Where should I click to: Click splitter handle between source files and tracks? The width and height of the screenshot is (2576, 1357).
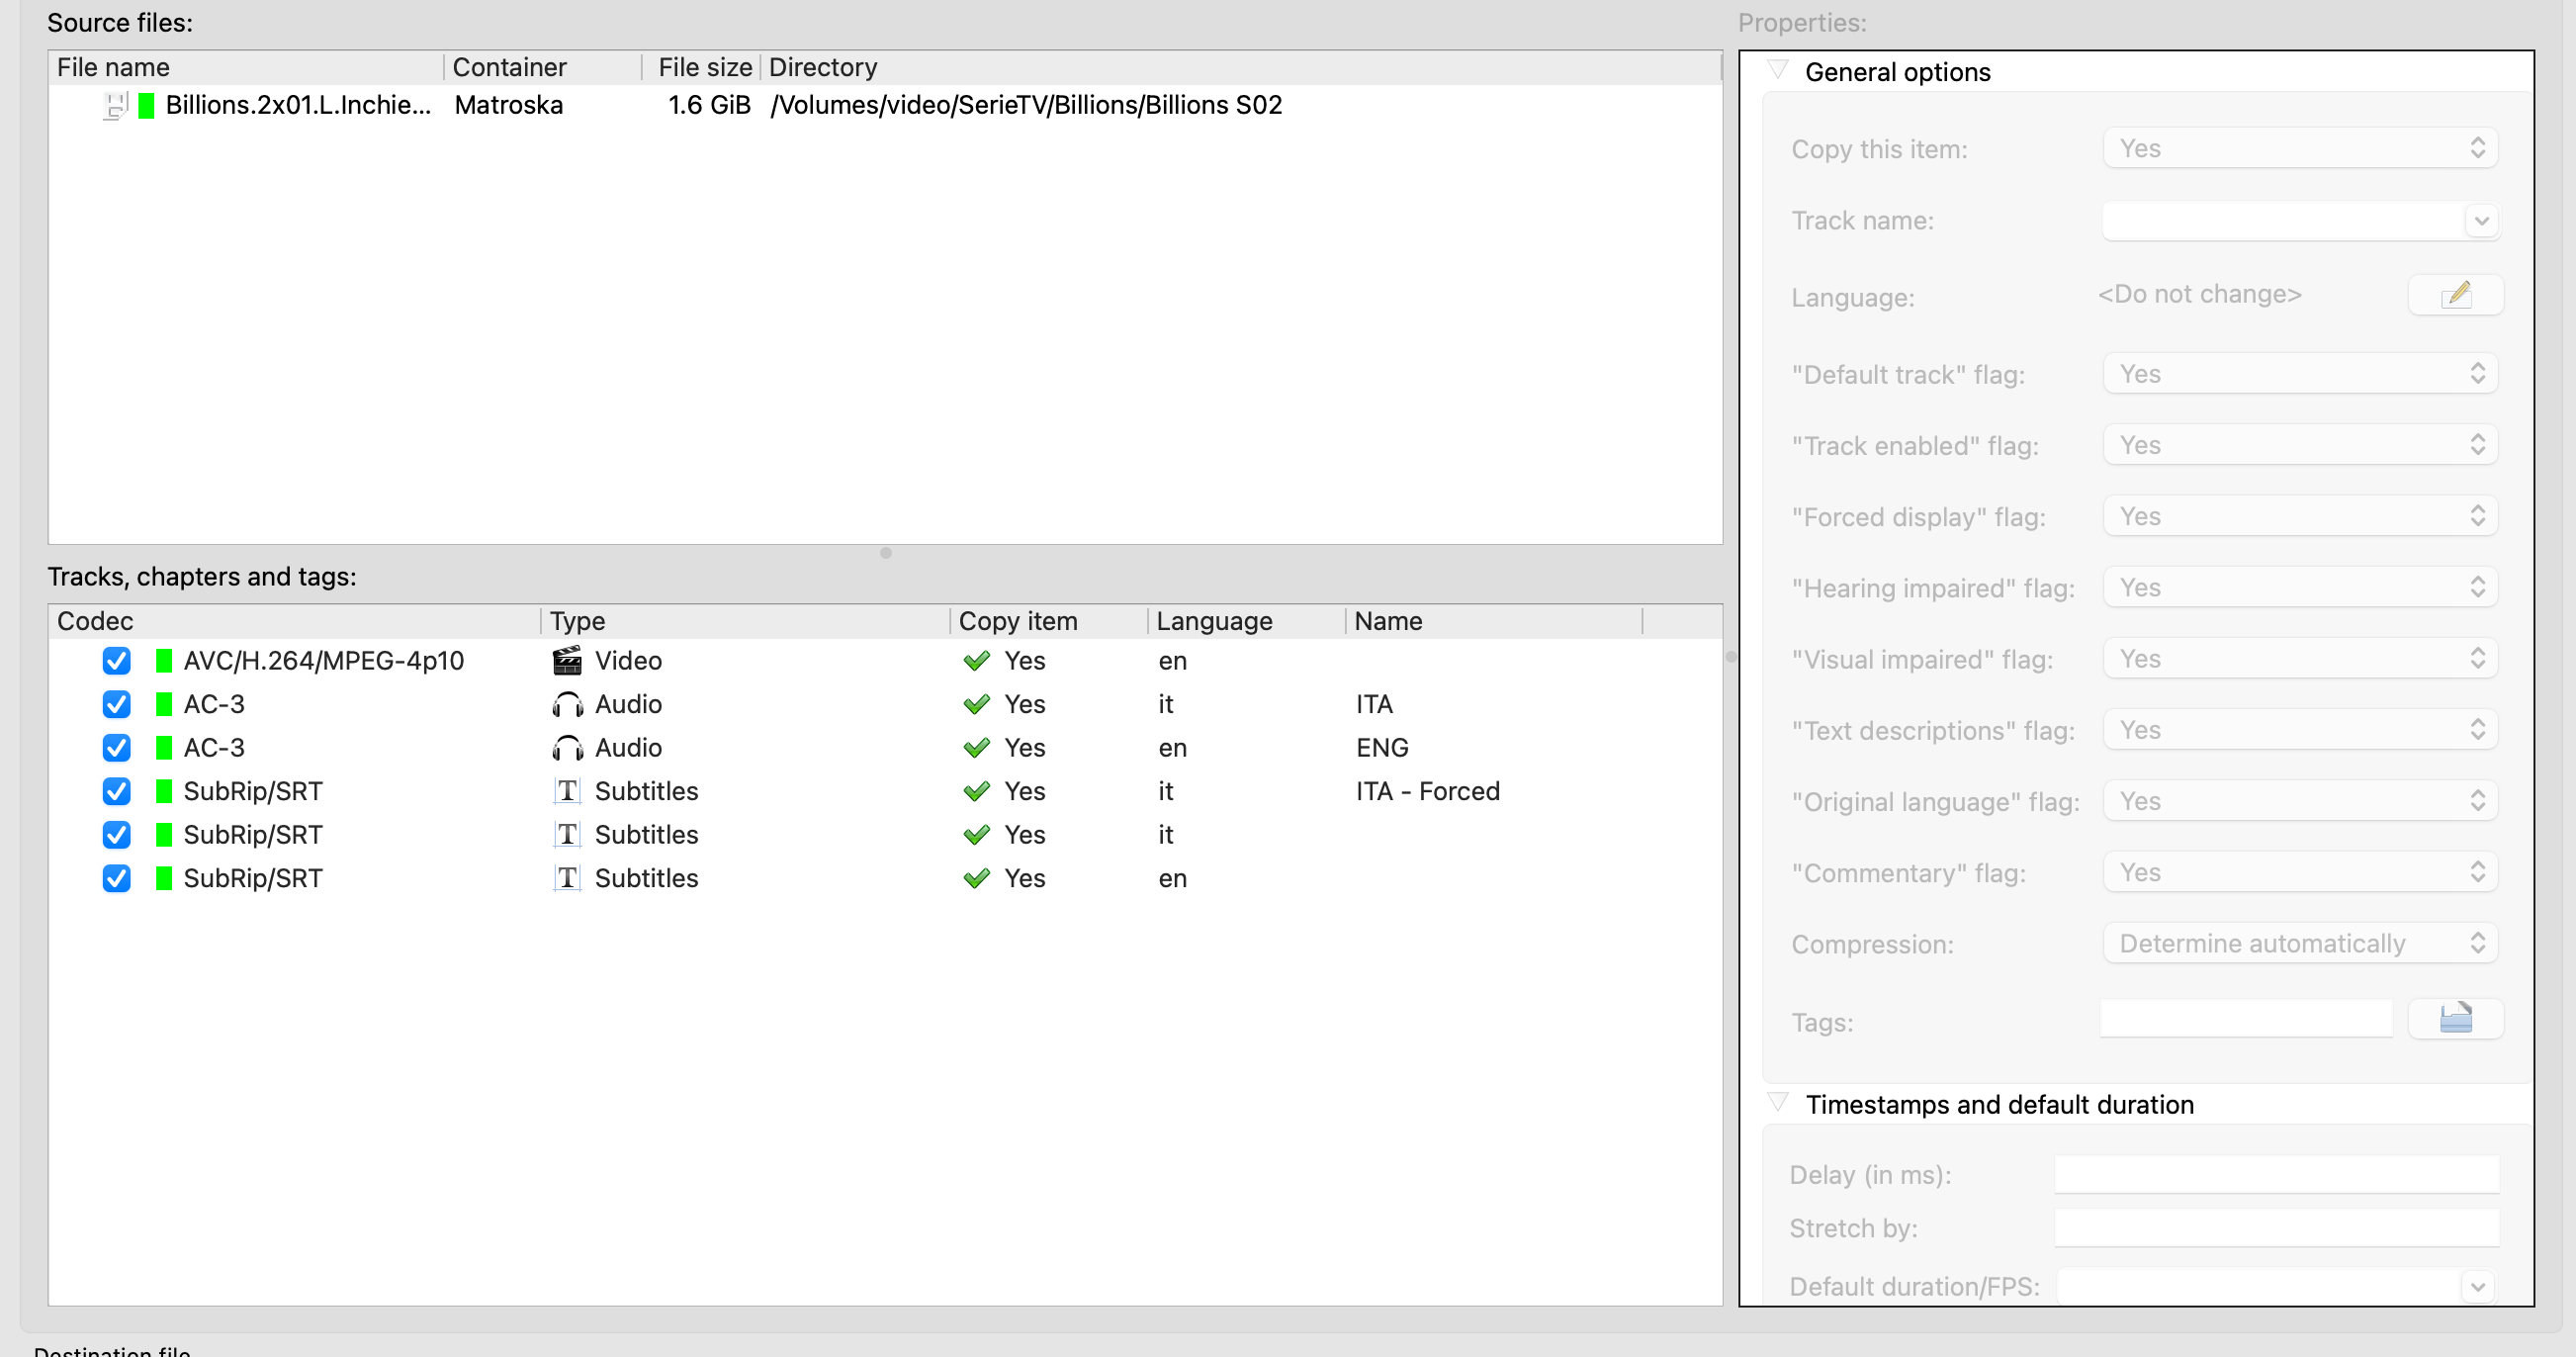pos(885,553)
